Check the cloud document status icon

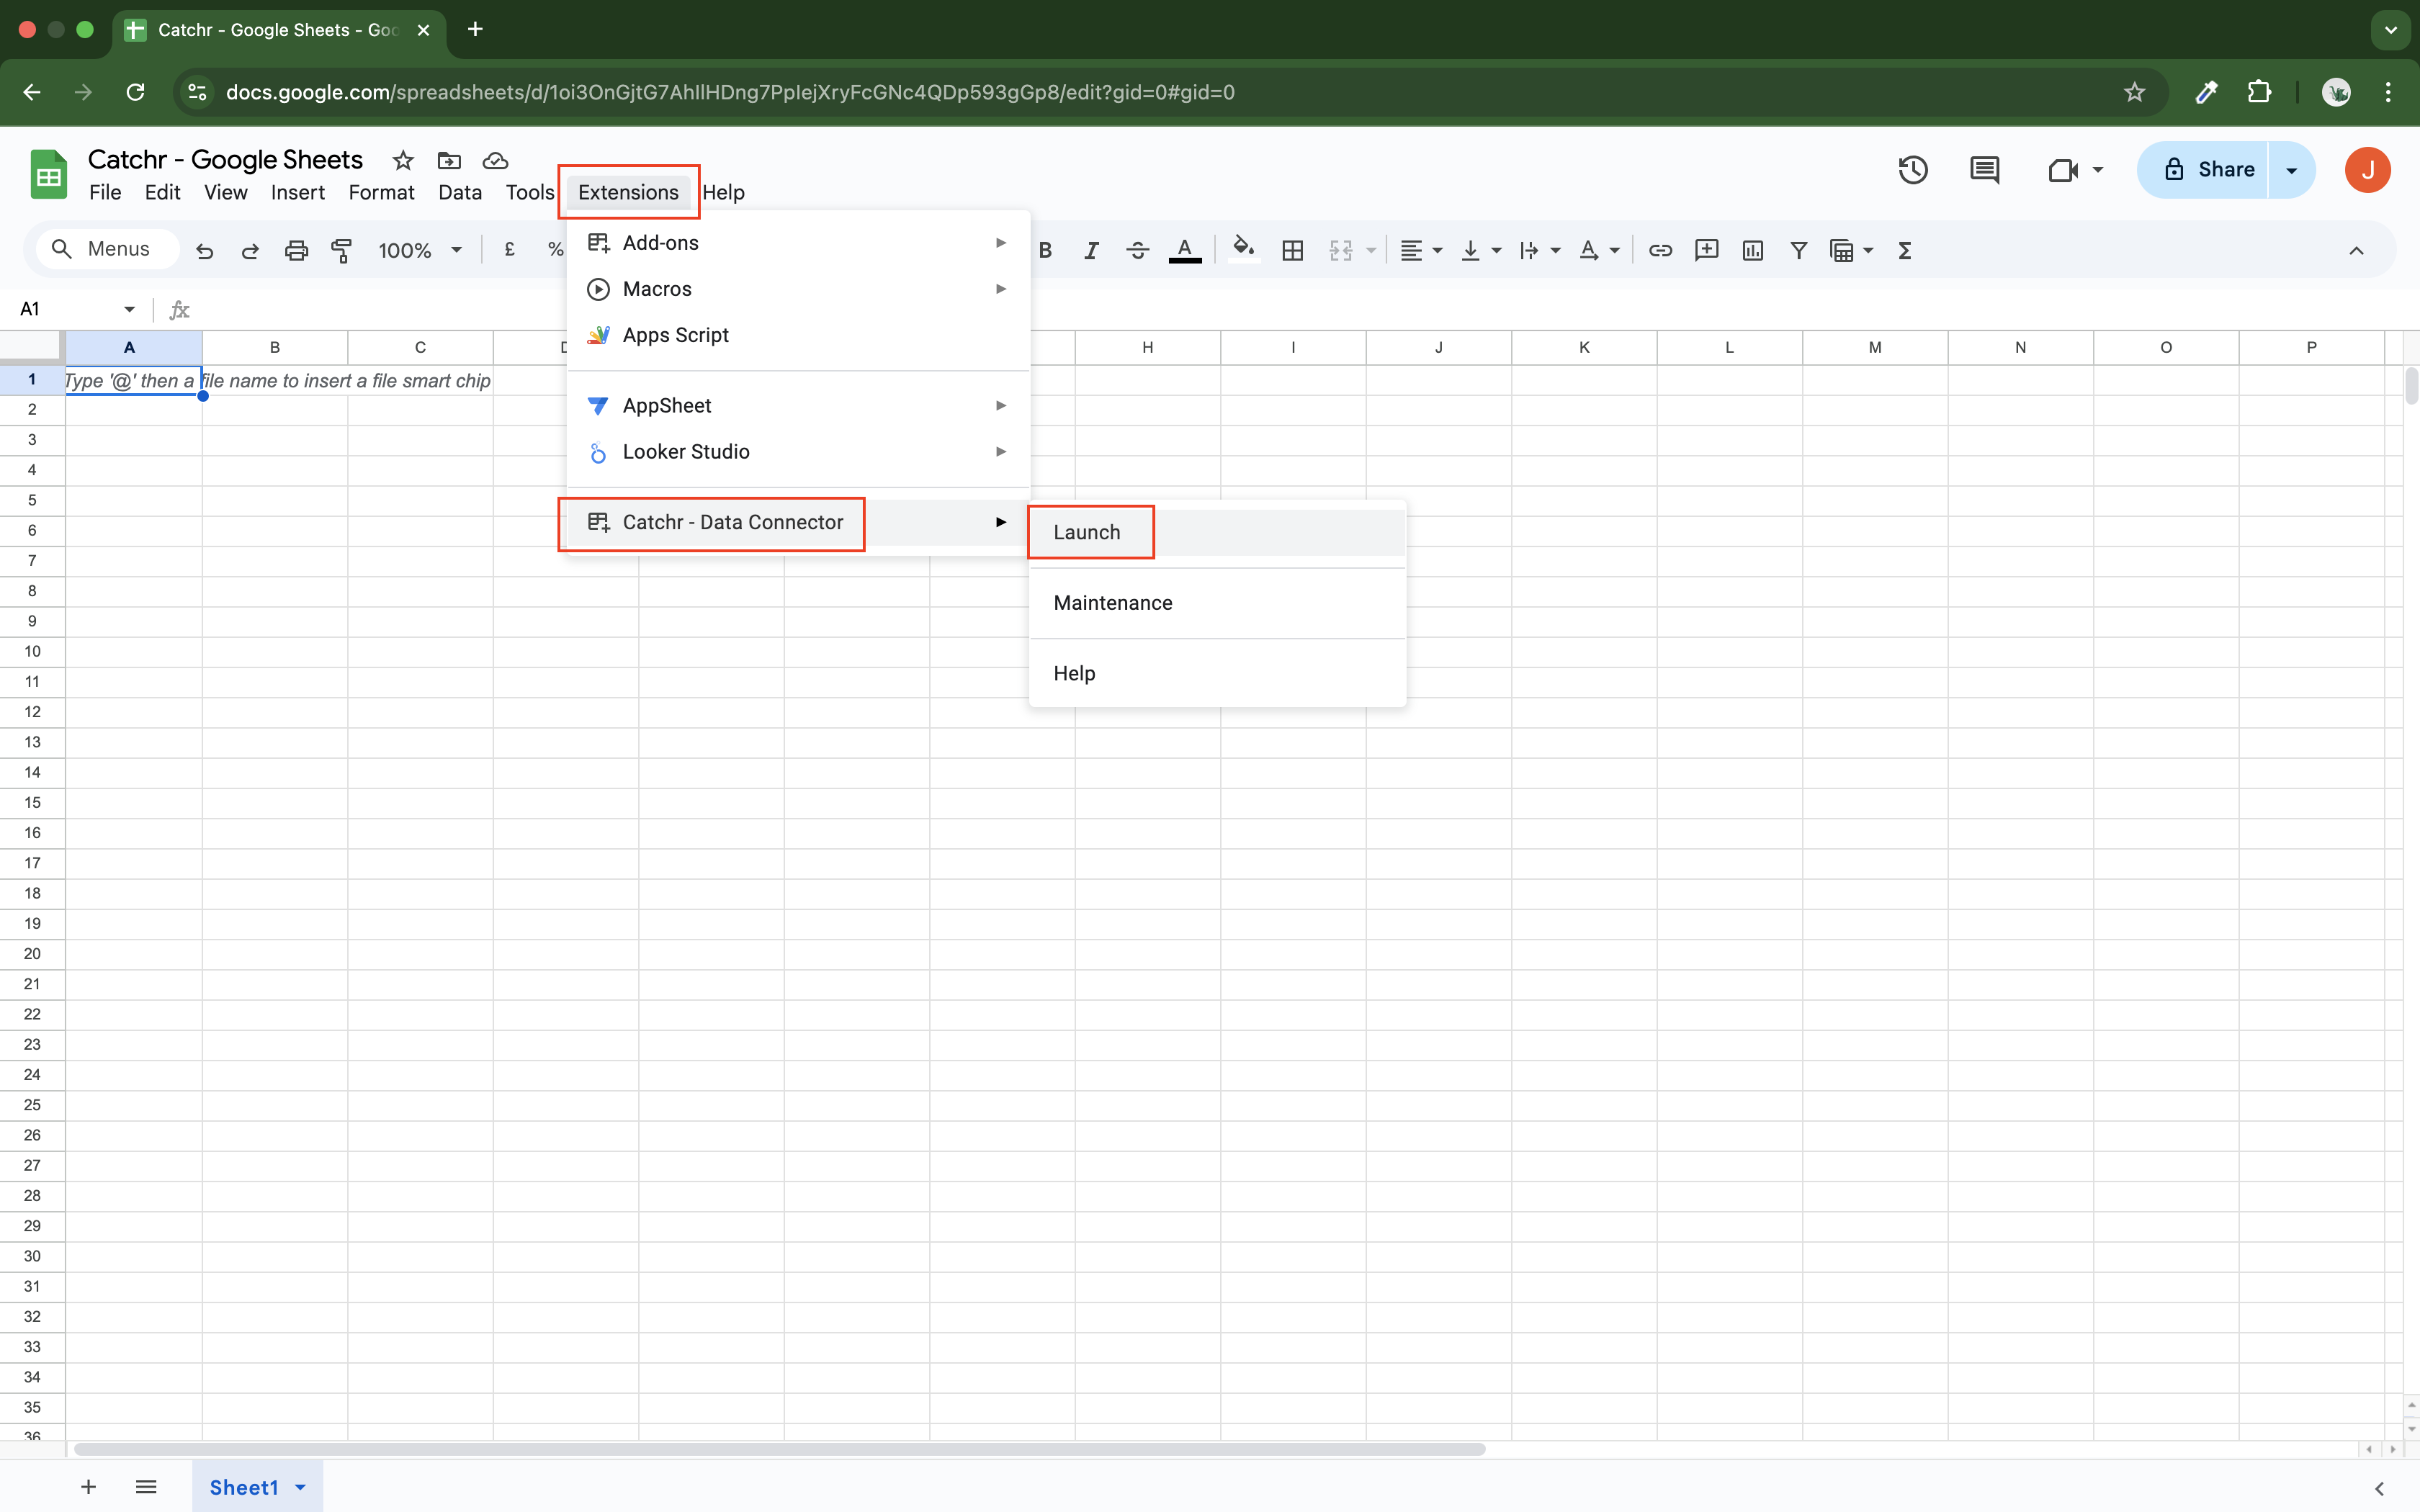pos(495,160)
